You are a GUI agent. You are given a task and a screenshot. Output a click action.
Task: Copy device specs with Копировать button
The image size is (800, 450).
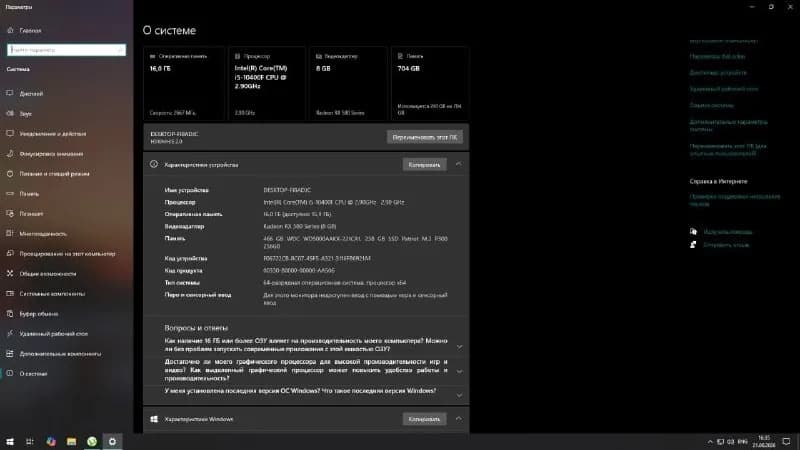[x=424, y=165]
